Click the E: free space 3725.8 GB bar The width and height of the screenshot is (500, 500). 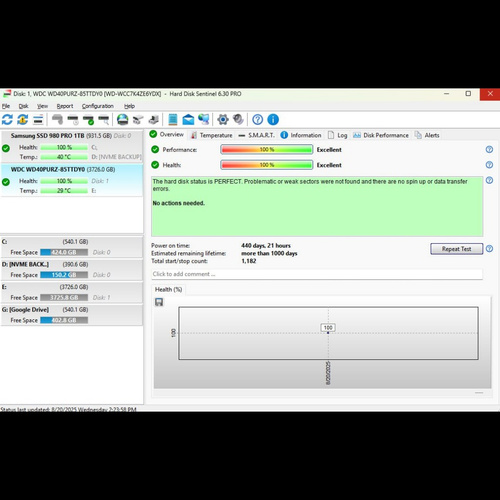pos(64,297)
